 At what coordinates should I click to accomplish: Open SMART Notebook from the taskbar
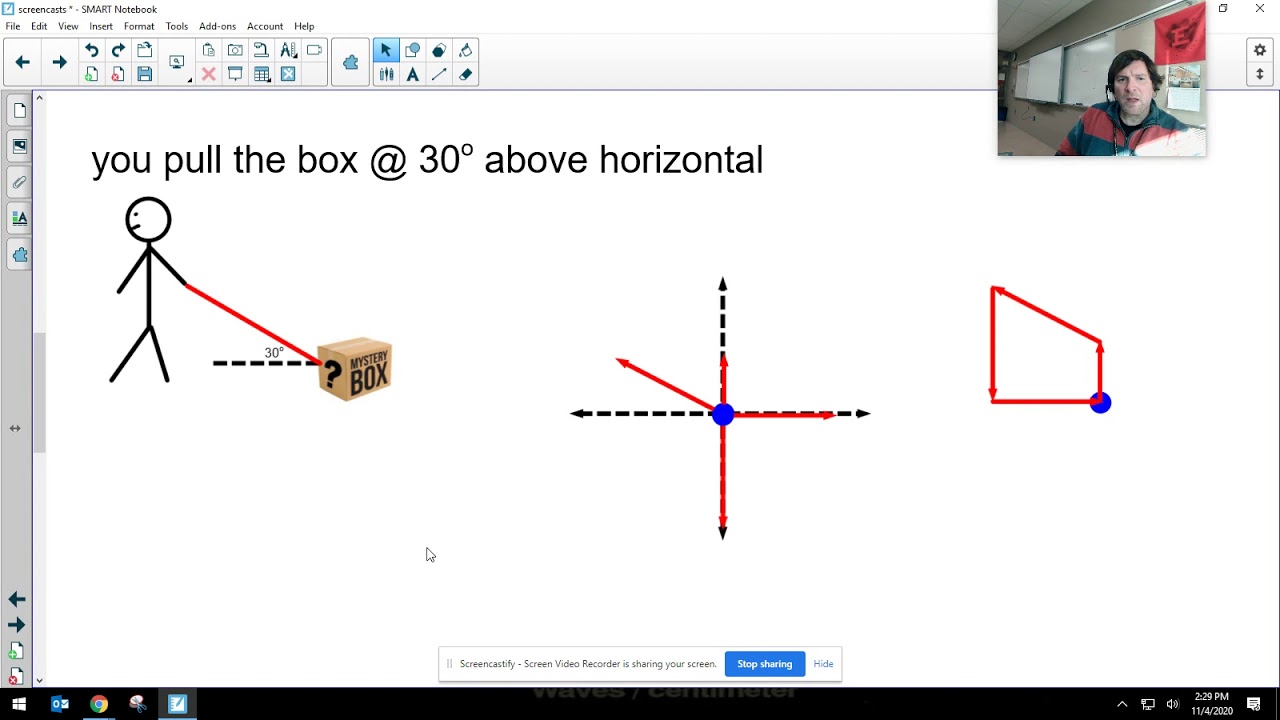click(x=177, y=704)
